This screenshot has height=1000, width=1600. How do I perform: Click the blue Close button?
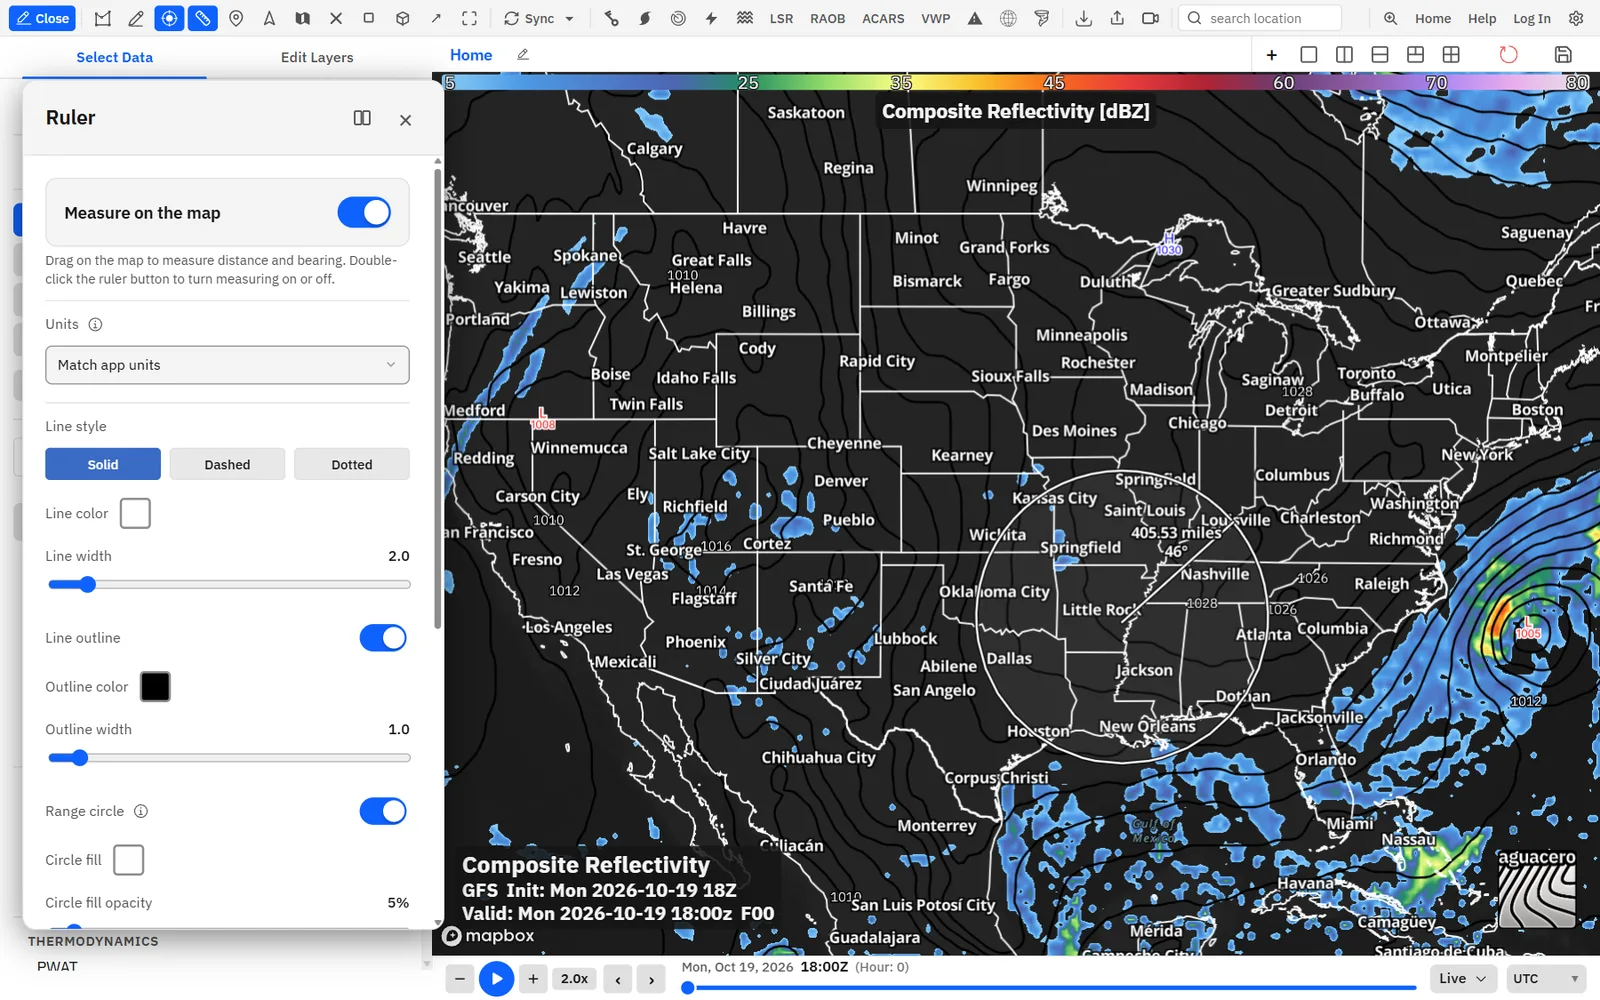click(x=43, y=18)
